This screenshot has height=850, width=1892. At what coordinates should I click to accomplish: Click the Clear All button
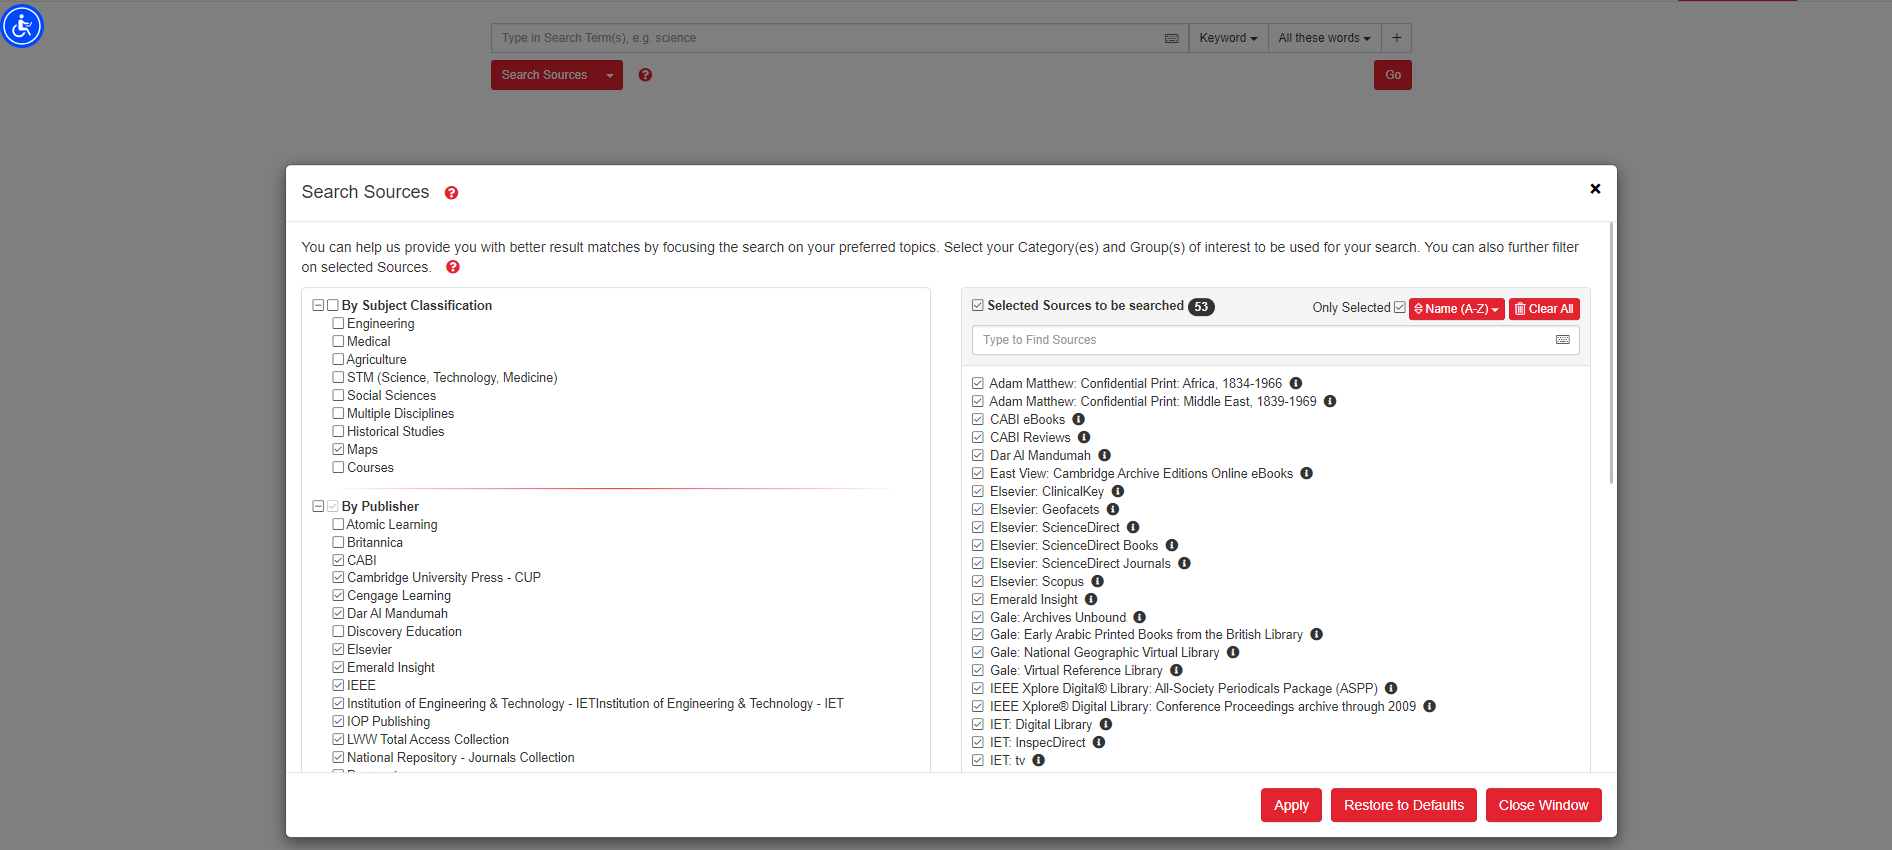tap(1544, 309)
